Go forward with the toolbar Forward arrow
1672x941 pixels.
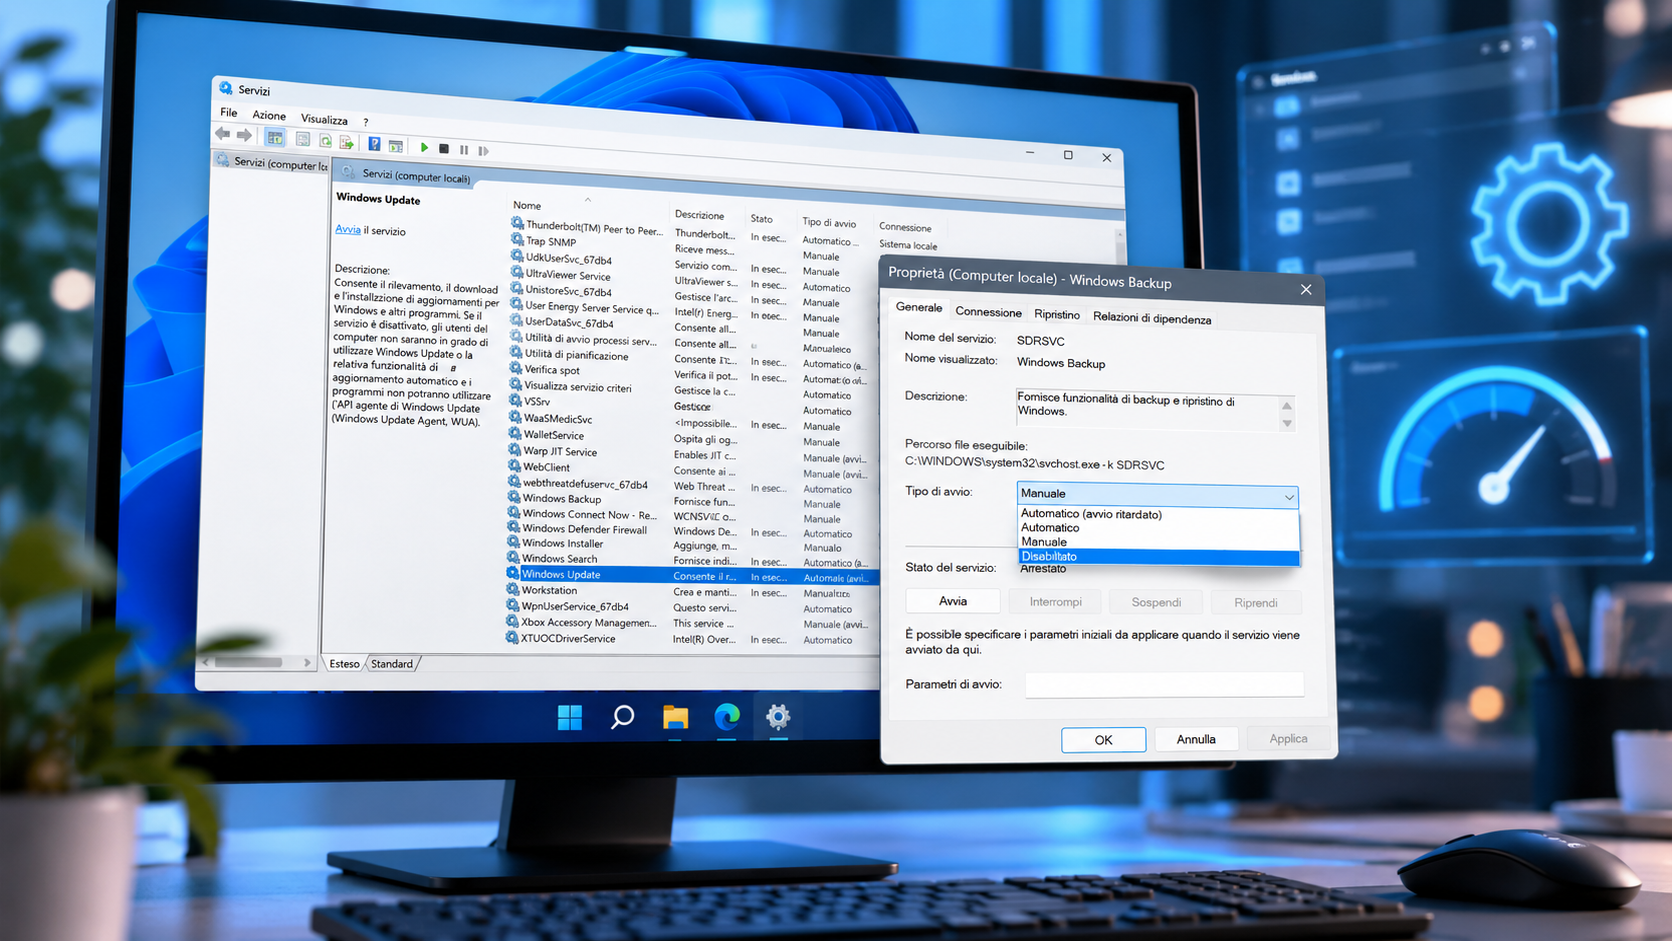click(244, 135)
